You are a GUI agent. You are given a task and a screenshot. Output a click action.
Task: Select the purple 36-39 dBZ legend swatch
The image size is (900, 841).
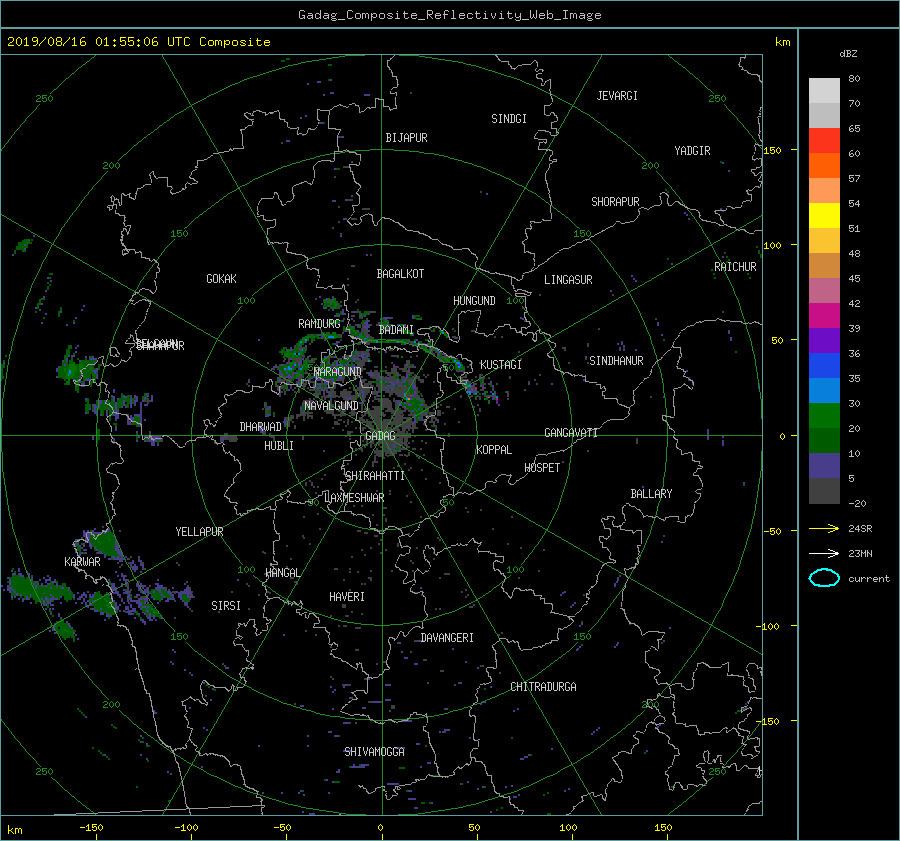pyautogui.click(x=824, y=341)
